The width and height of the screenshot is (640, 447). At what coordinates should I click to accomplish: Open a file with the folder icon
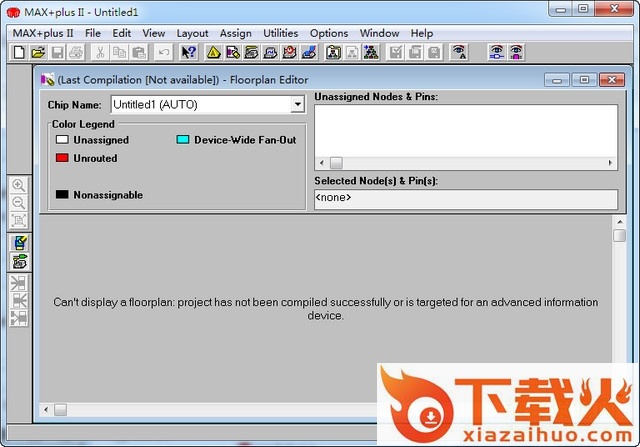click(x=38, y=52)
